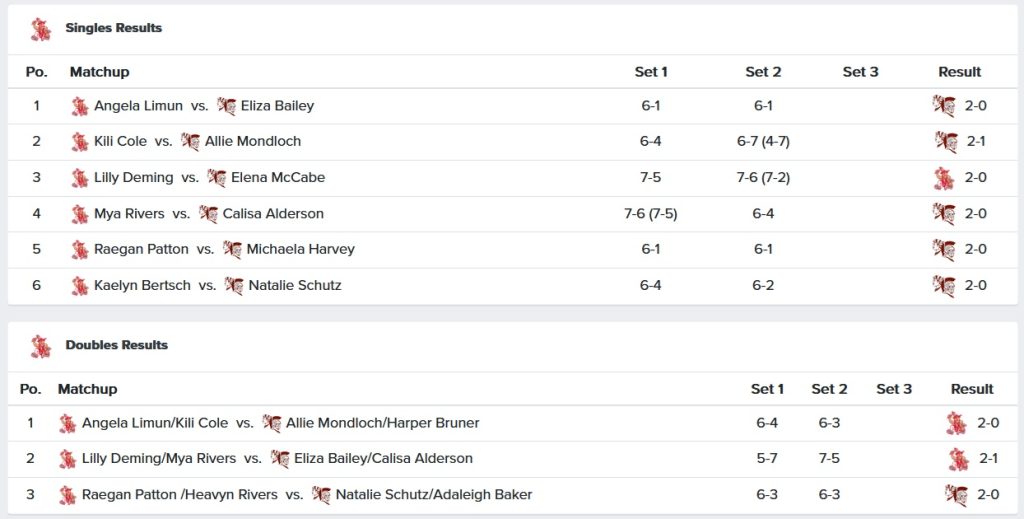The height and width of the screenshot is (519, 1024).
Task: Click the team icon before Natalie Schutz in singles
Action: click(234, 286)
